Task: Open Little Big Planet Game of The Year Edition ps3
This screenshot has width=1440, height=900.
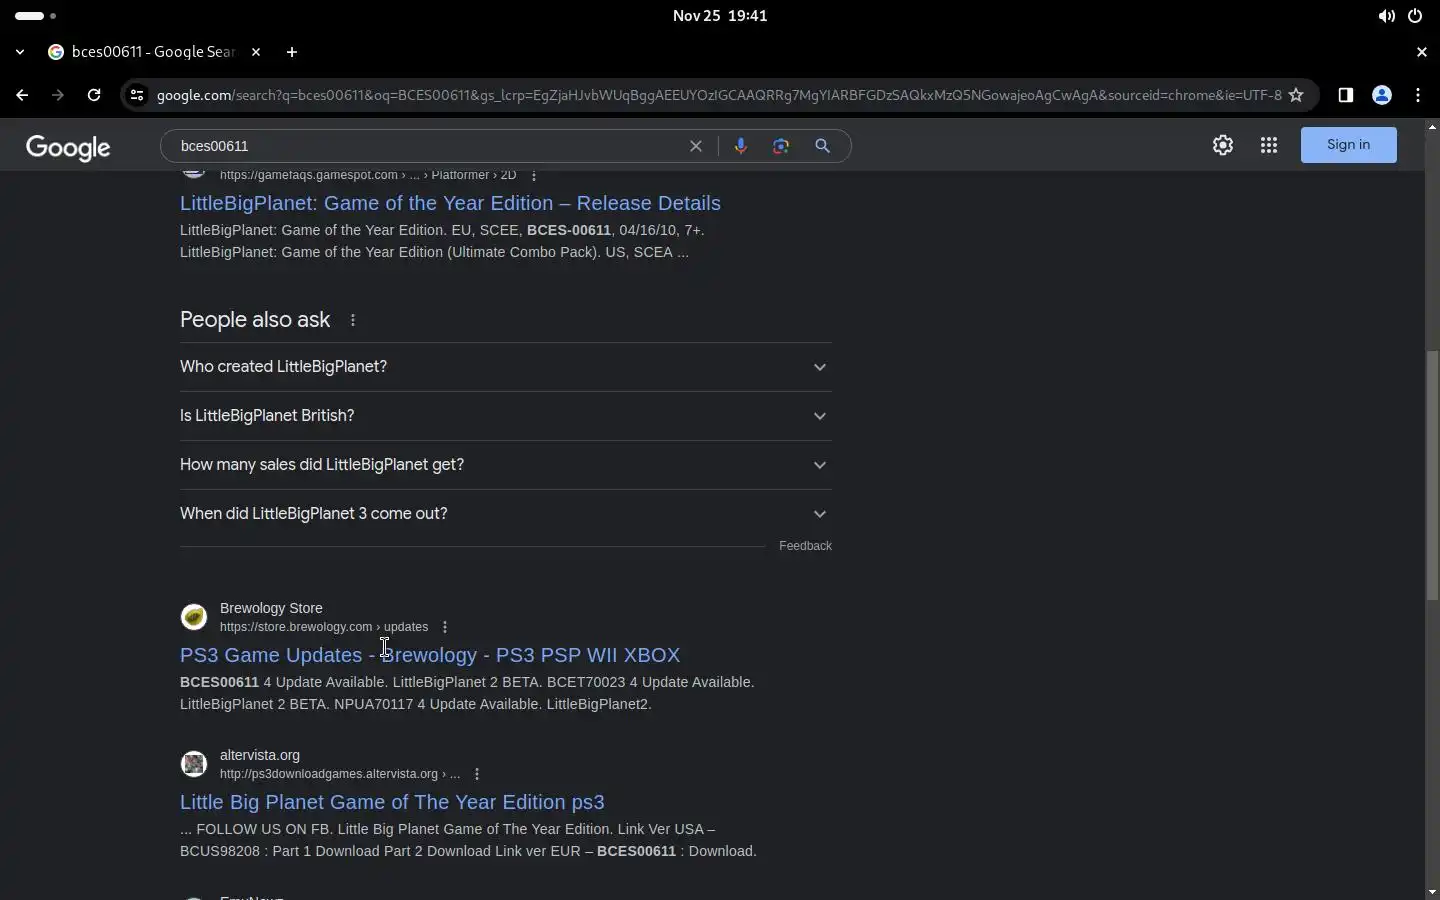Action: coord(392,802)
